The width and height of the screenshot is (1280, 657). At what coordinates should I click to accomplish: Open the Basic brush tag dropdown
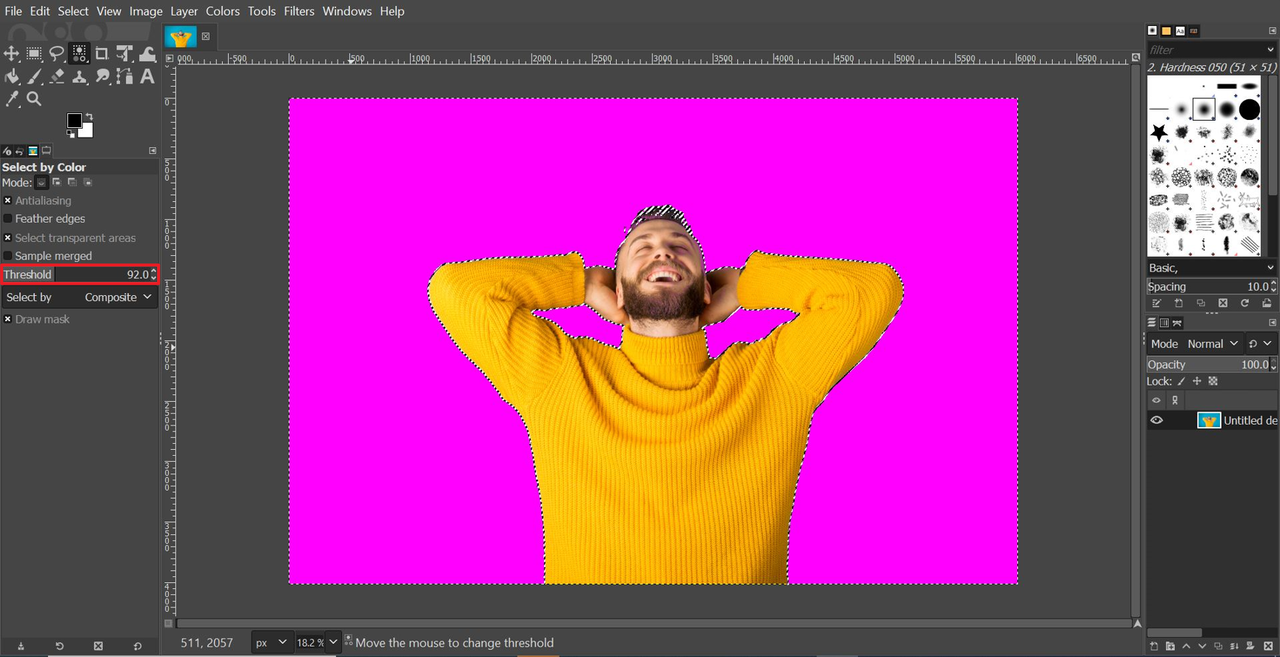coord(1212,268)
